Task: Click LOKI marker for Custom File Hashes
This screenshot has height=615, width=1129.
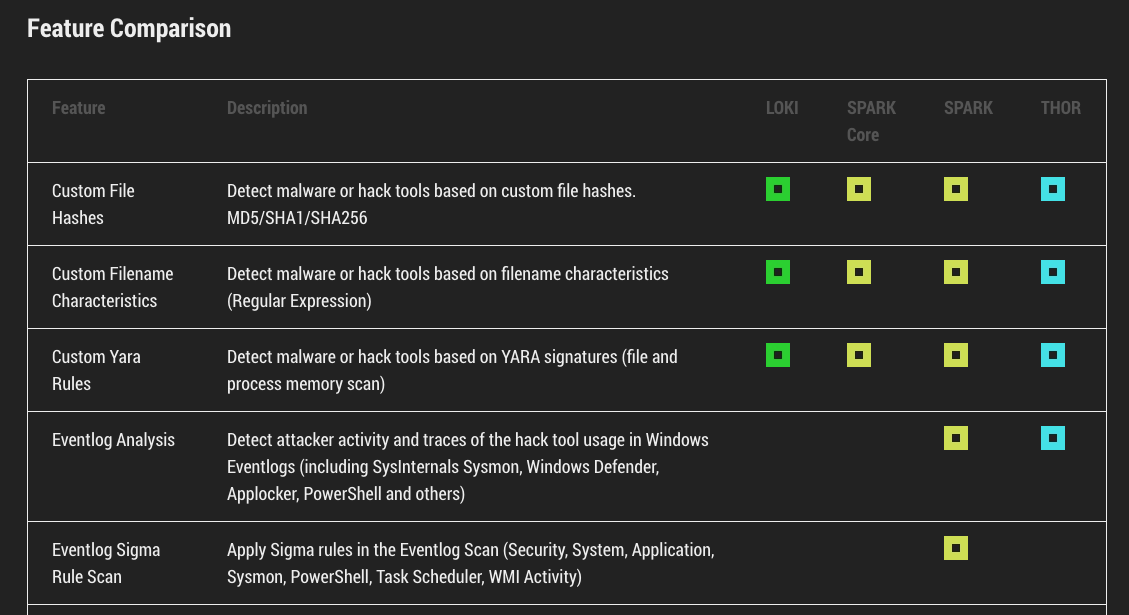Action: 778,189
